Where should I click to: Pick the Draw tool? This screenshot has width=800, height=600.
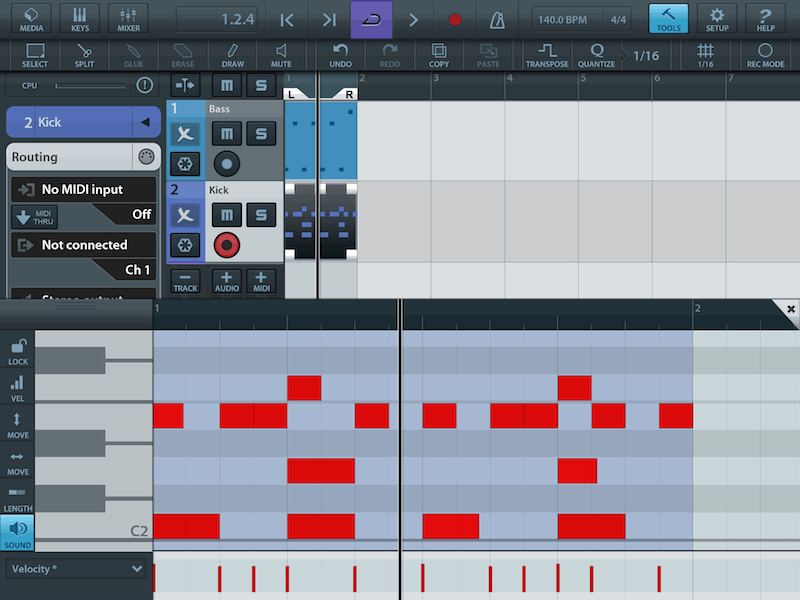coord(232,55)
